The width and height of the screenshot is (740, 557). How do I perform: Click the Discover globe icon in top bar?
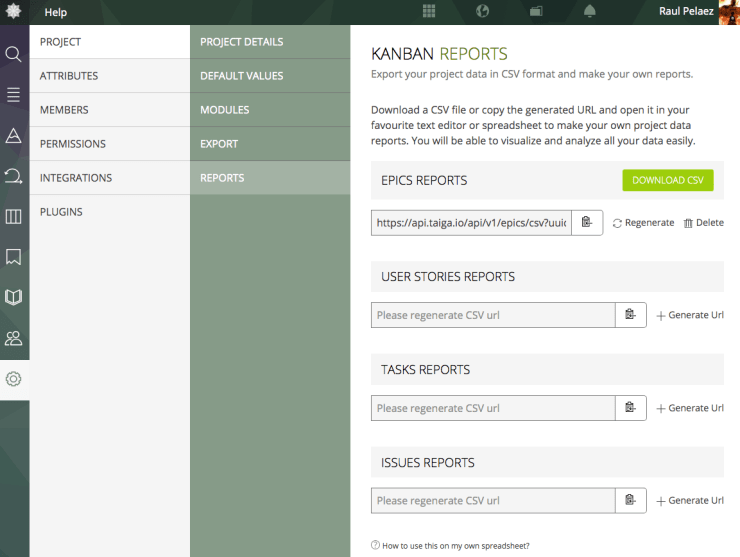pyautogui.click(x=482, y=12)
